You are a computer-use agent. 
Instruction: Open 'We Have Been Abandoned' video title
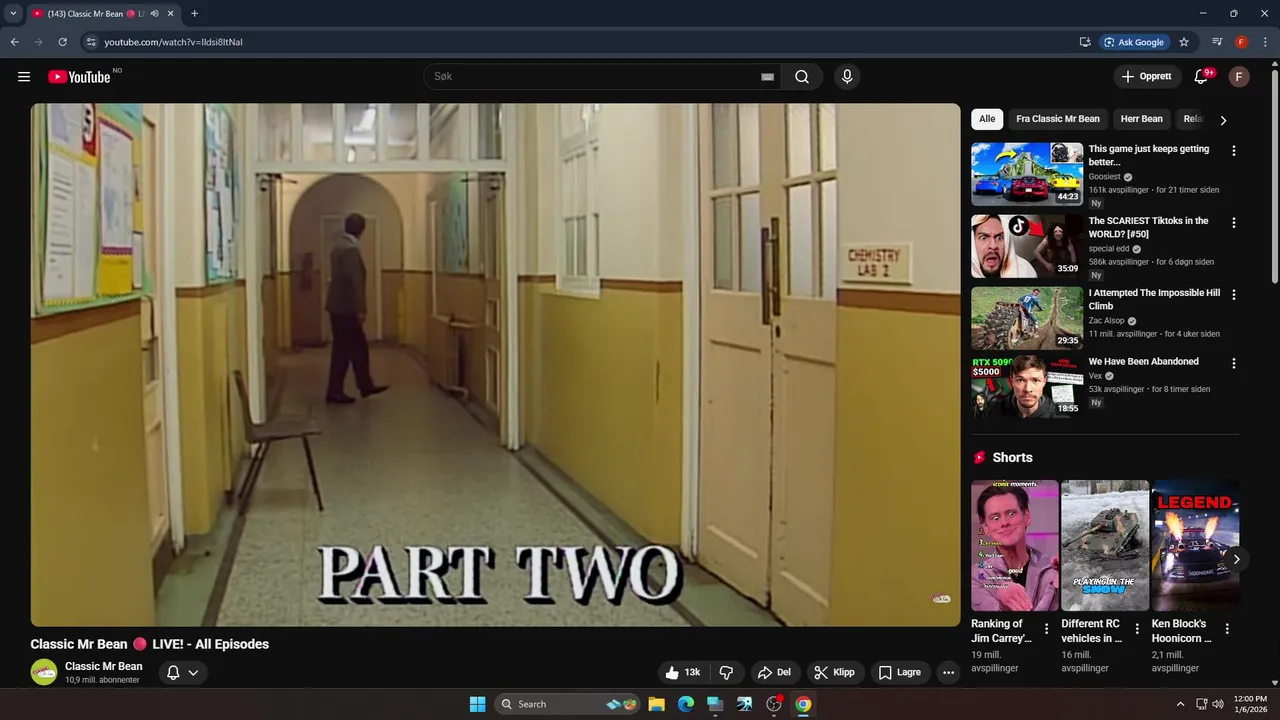click(x=1144, y=362)
